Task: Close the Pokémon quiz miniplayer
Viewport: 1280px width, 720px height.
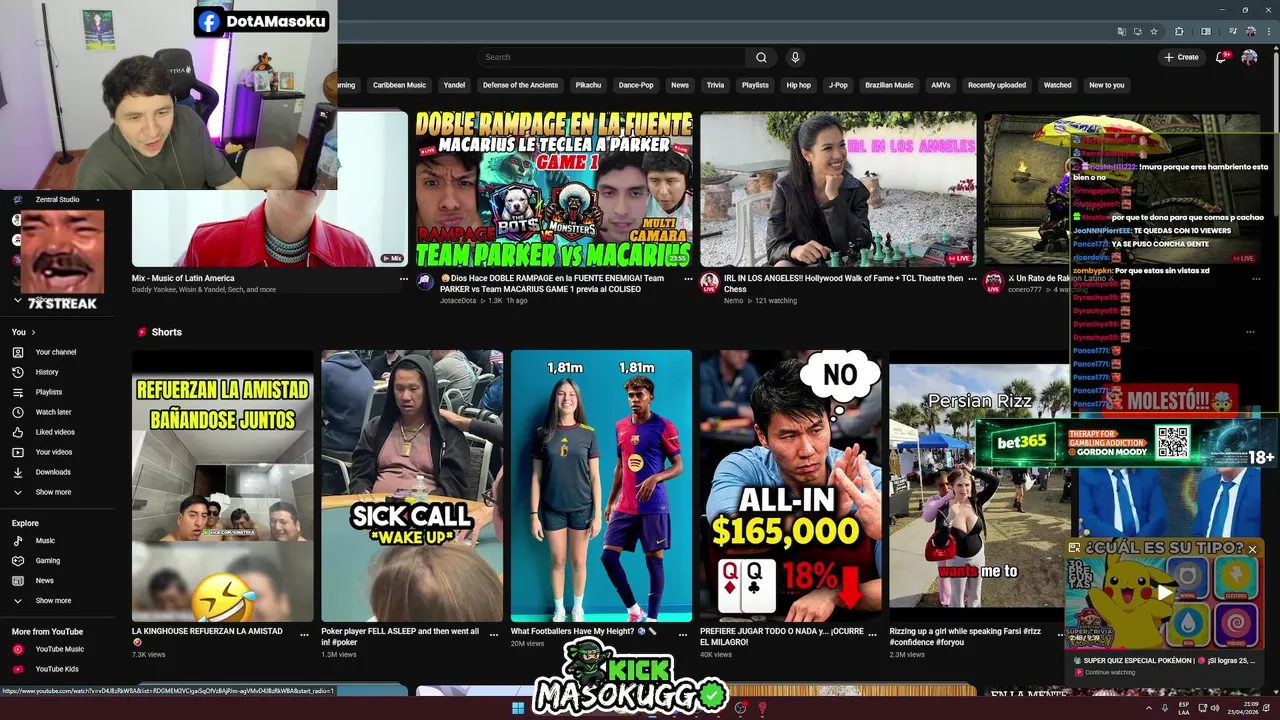Action: pyautogui.click(x=1252, y=549)
